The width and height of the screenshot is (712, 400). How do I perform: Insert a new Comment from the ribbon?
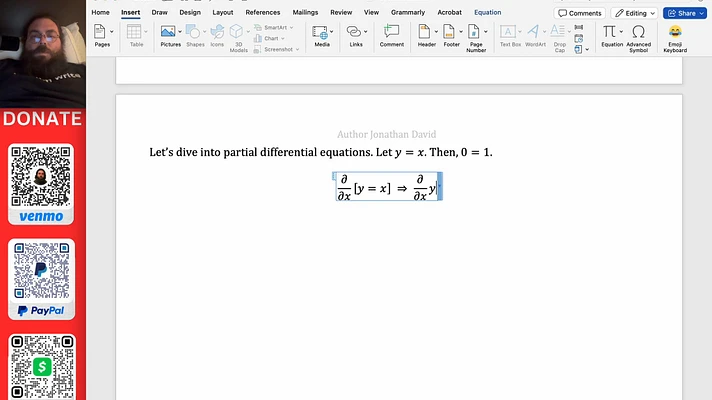391,35
